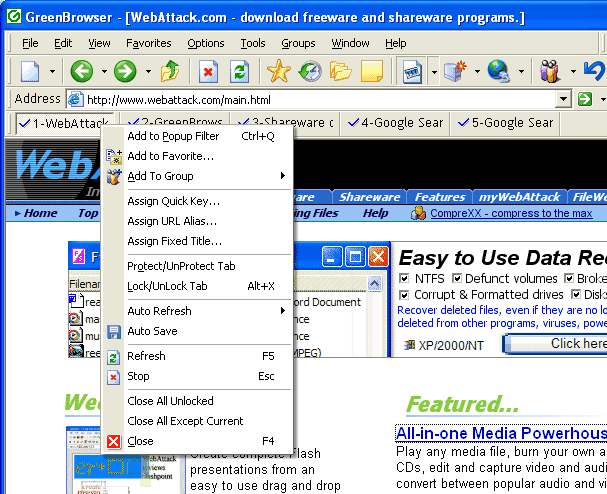This screenshot has height=494, width=607.
Task: Open dropdown arrow next to text page icon
Action: tap(434, 72)
